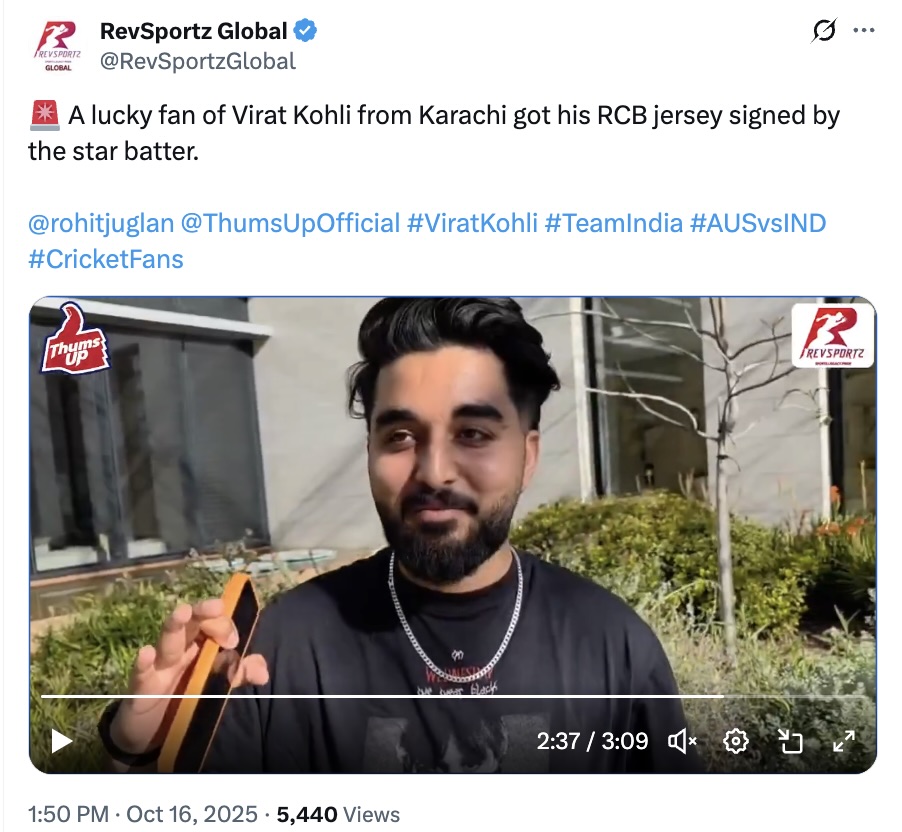This screenshot has height=832, width=902.
Task: Play the video with the play button
Action: (62, 741)
